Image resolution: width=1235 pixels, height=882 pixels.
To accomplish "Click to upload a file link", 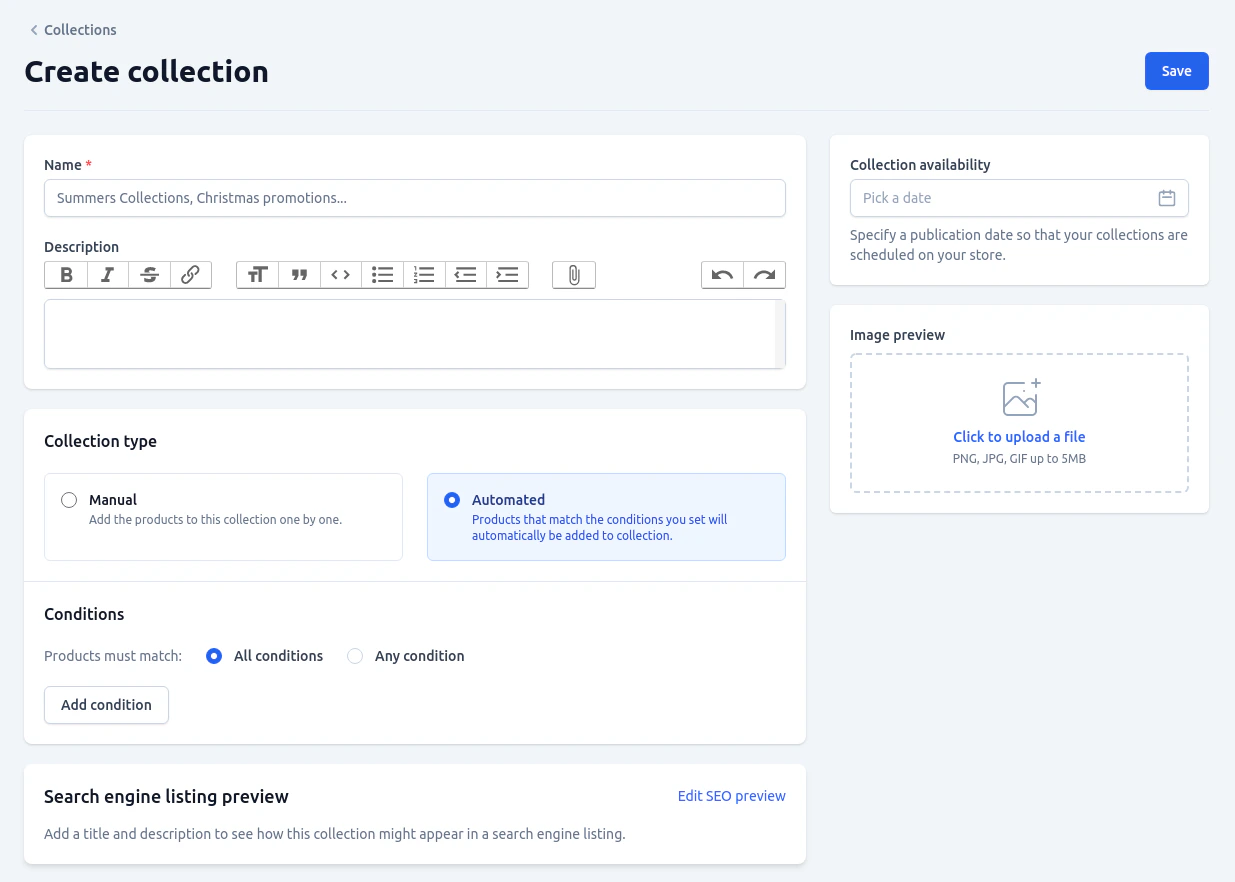I will 1019,437.
